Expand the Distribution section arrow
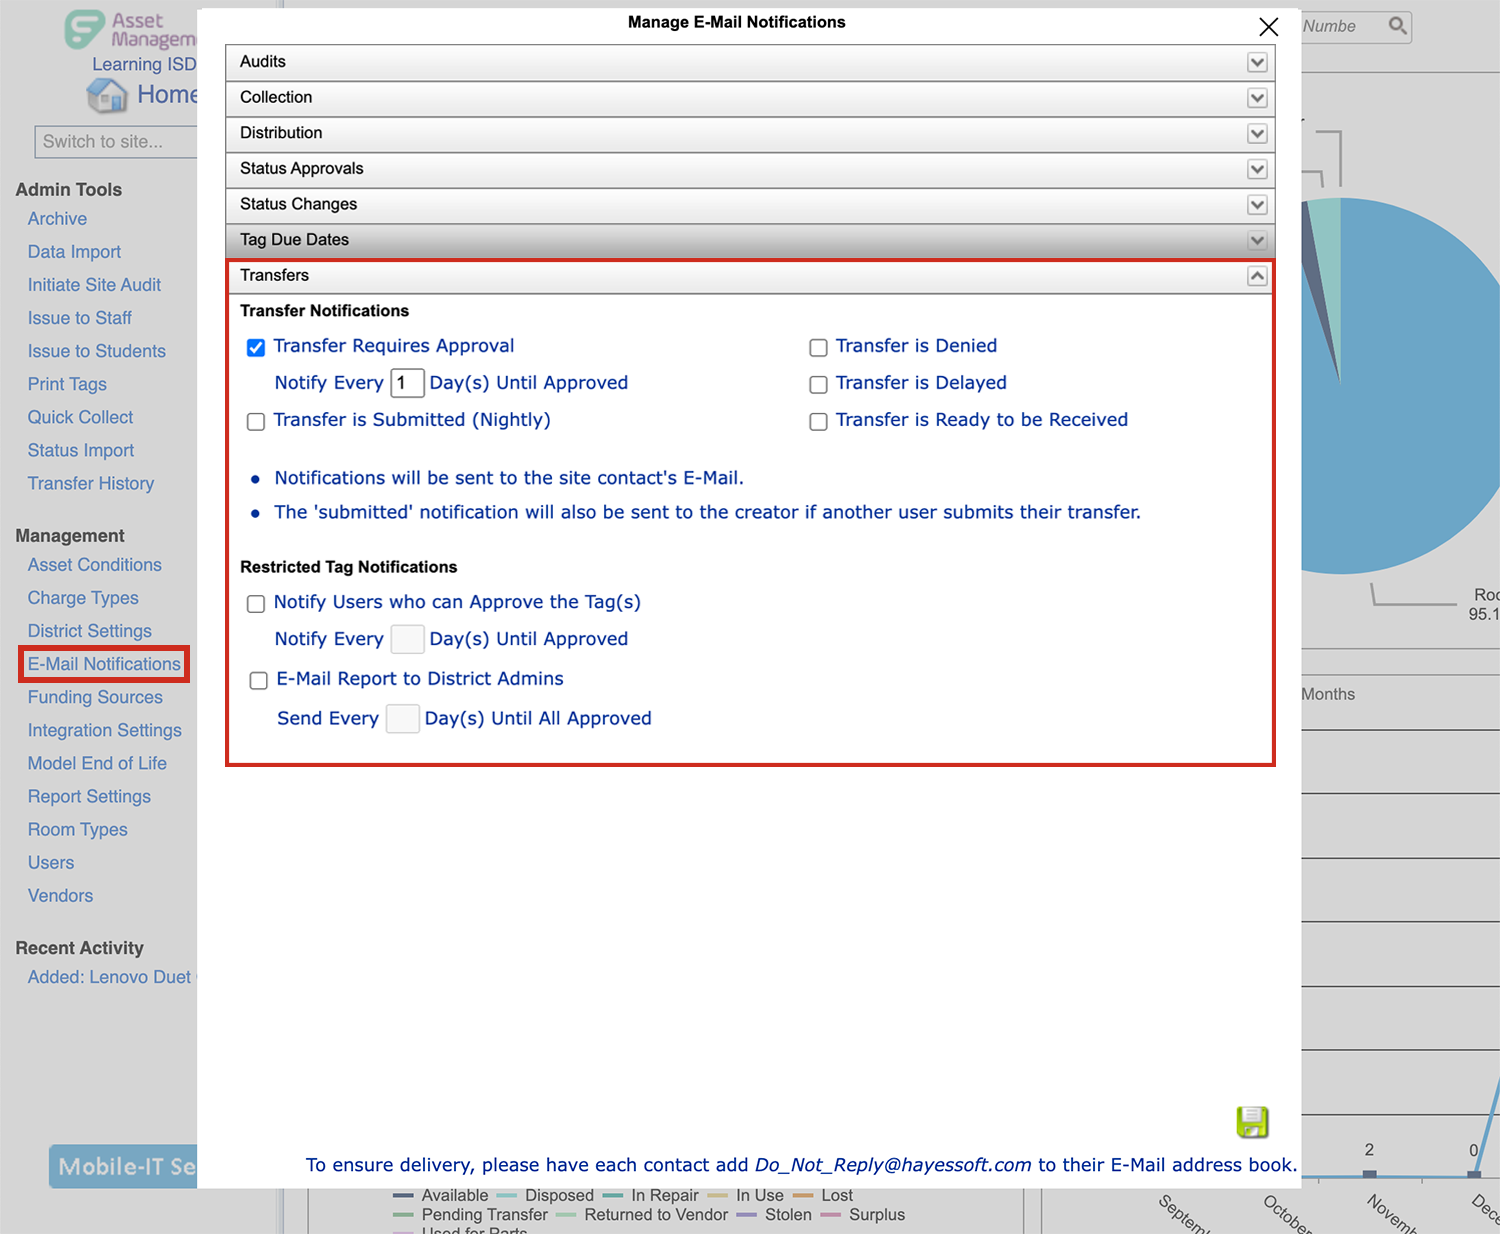 point(1257,134)
